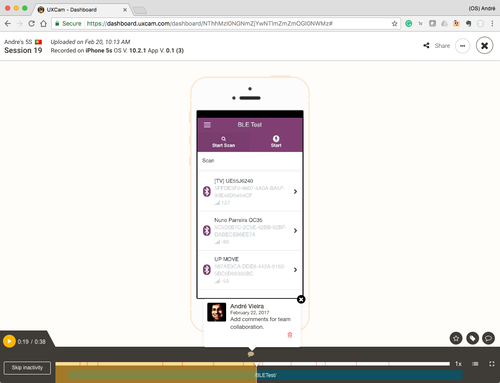The height and width of the screenshot is (383, 500).
Task: Click André Vieira's avatar in the comment
Action: coord(217,312)
